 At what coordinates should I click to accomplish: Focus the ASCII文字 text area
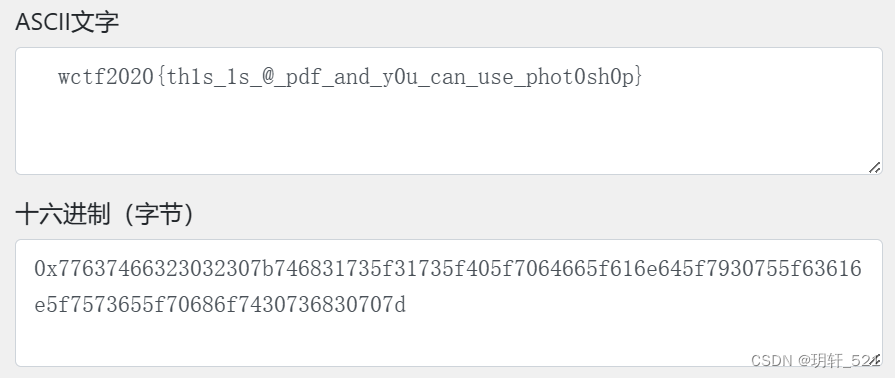pyautogui.click(x=449, y=111)
